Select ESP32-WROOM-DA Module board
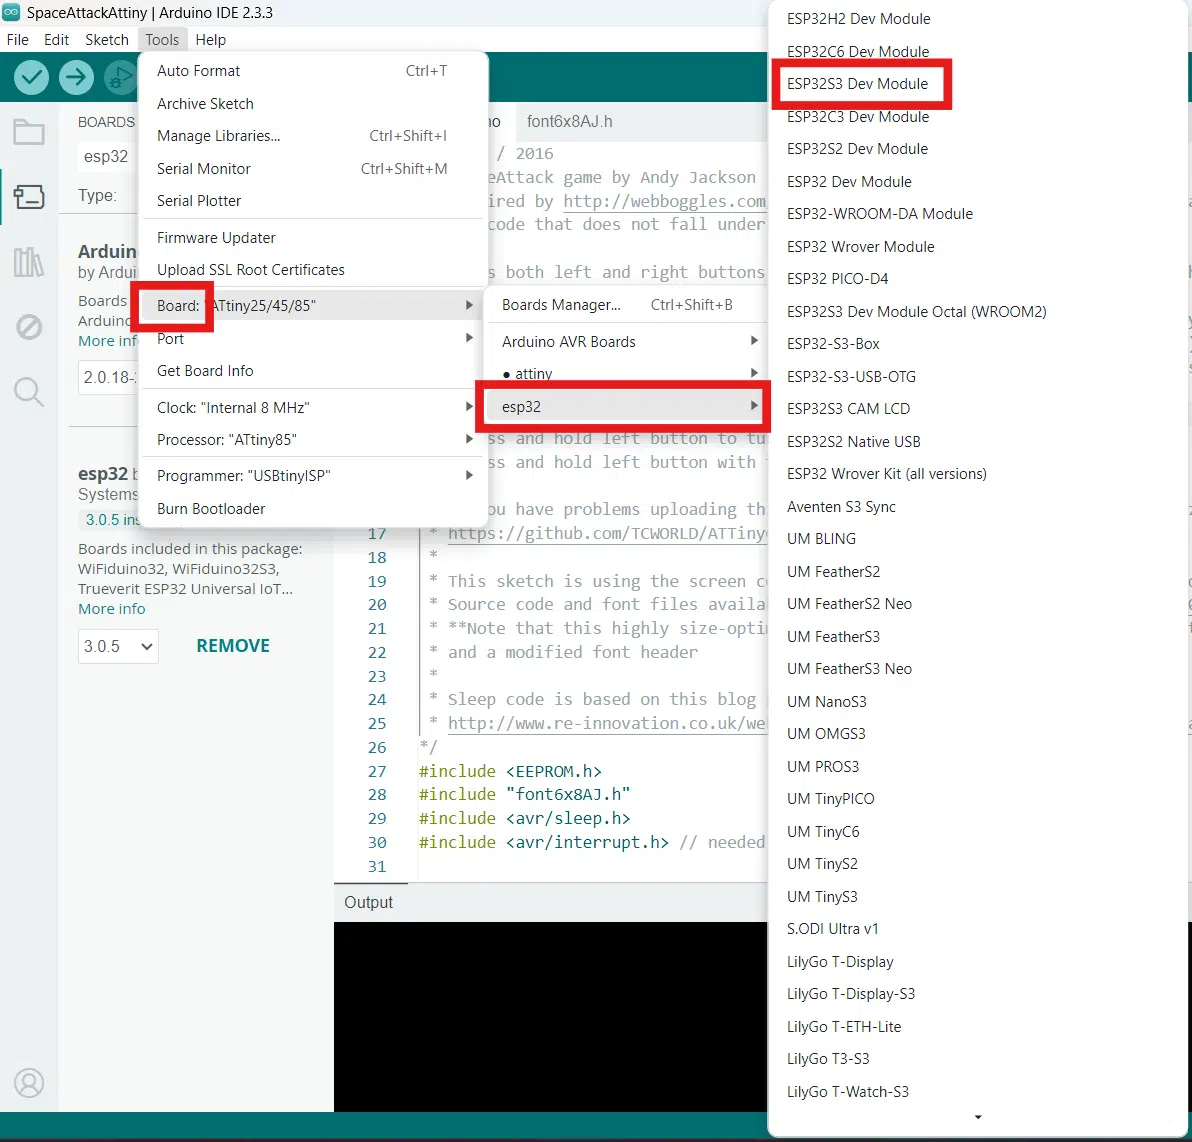Image resolution: width=1192 pixels, height=1142 pixels. [880, 214]
